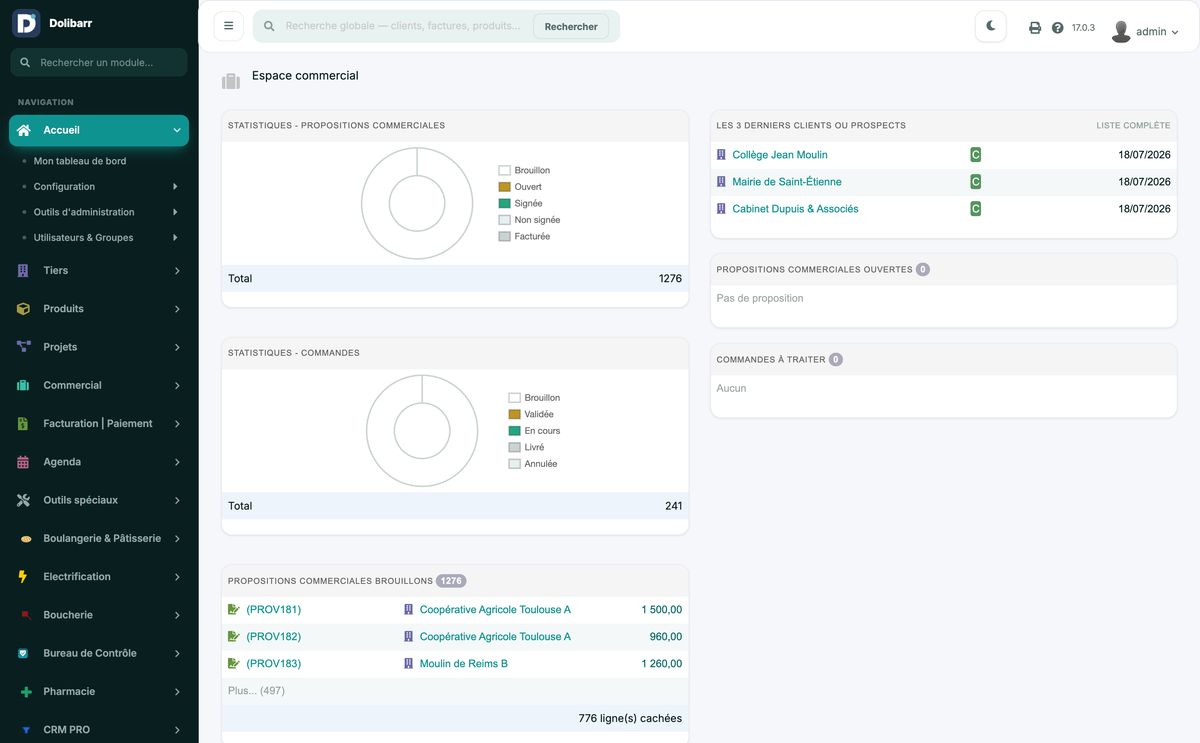Click the 1276 drafts count badge
The height and width of the screenshot is (743, 1200).
pos(451,581)
